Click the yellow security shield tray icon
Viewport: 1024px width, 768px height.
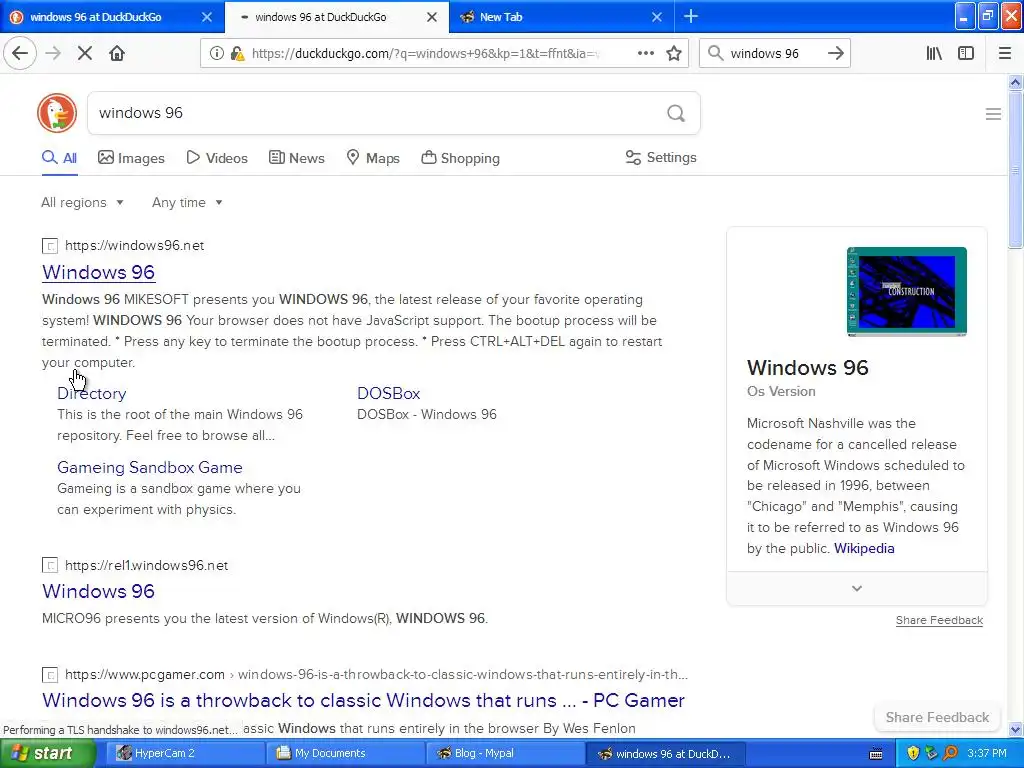point(913,754)
